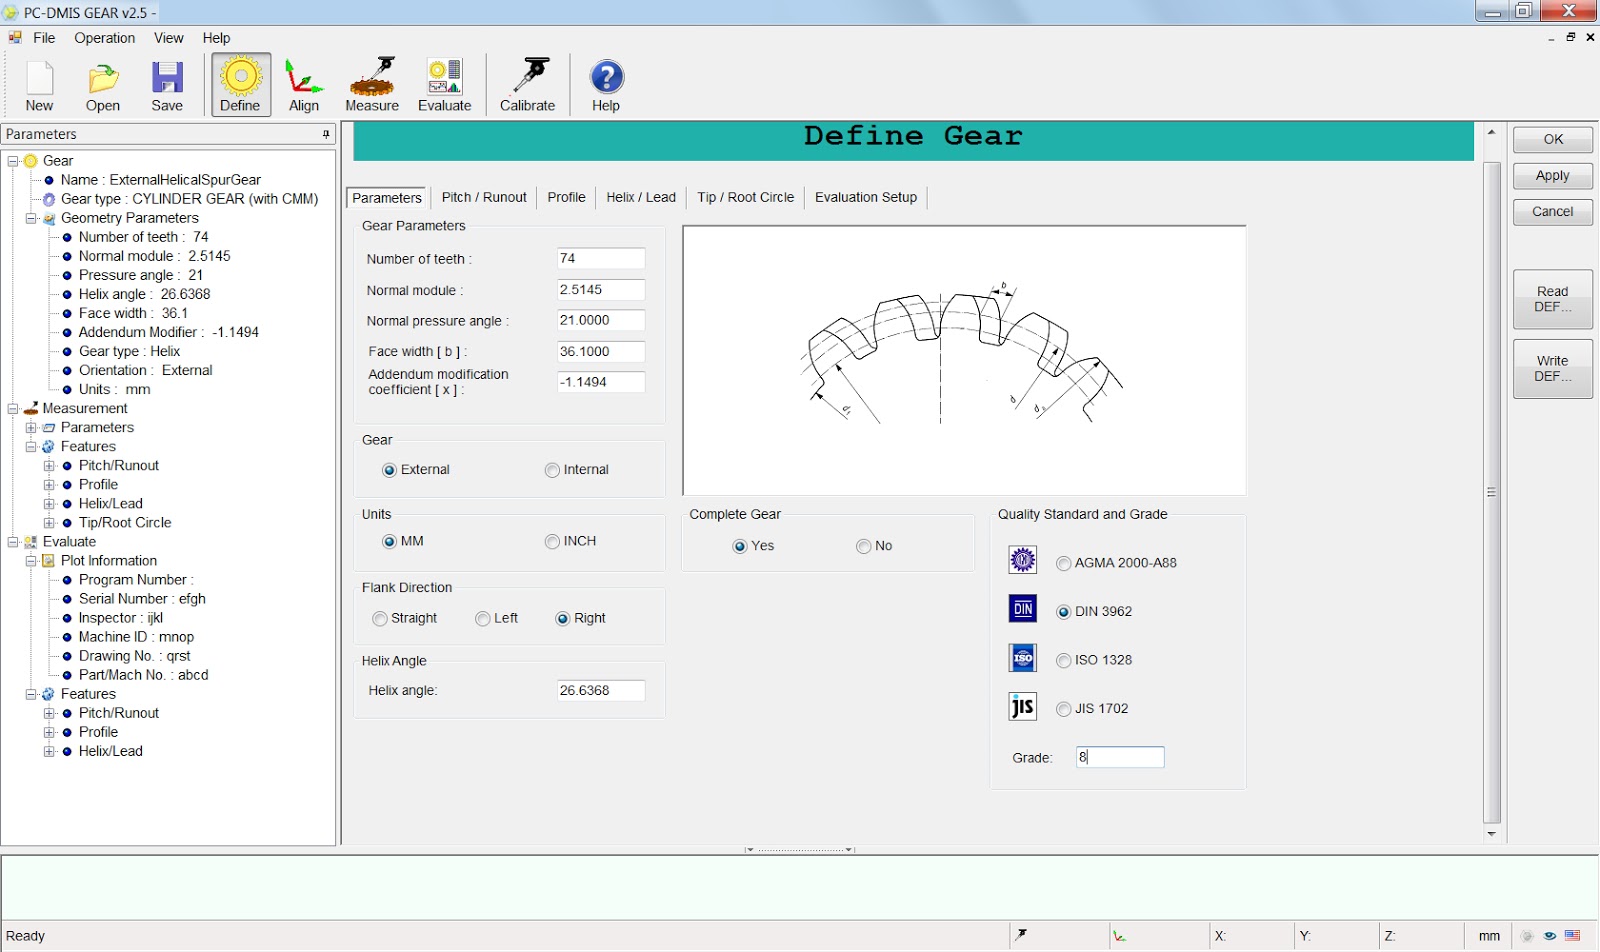Expand Tip/Root Circle tree node

(49, 523)
